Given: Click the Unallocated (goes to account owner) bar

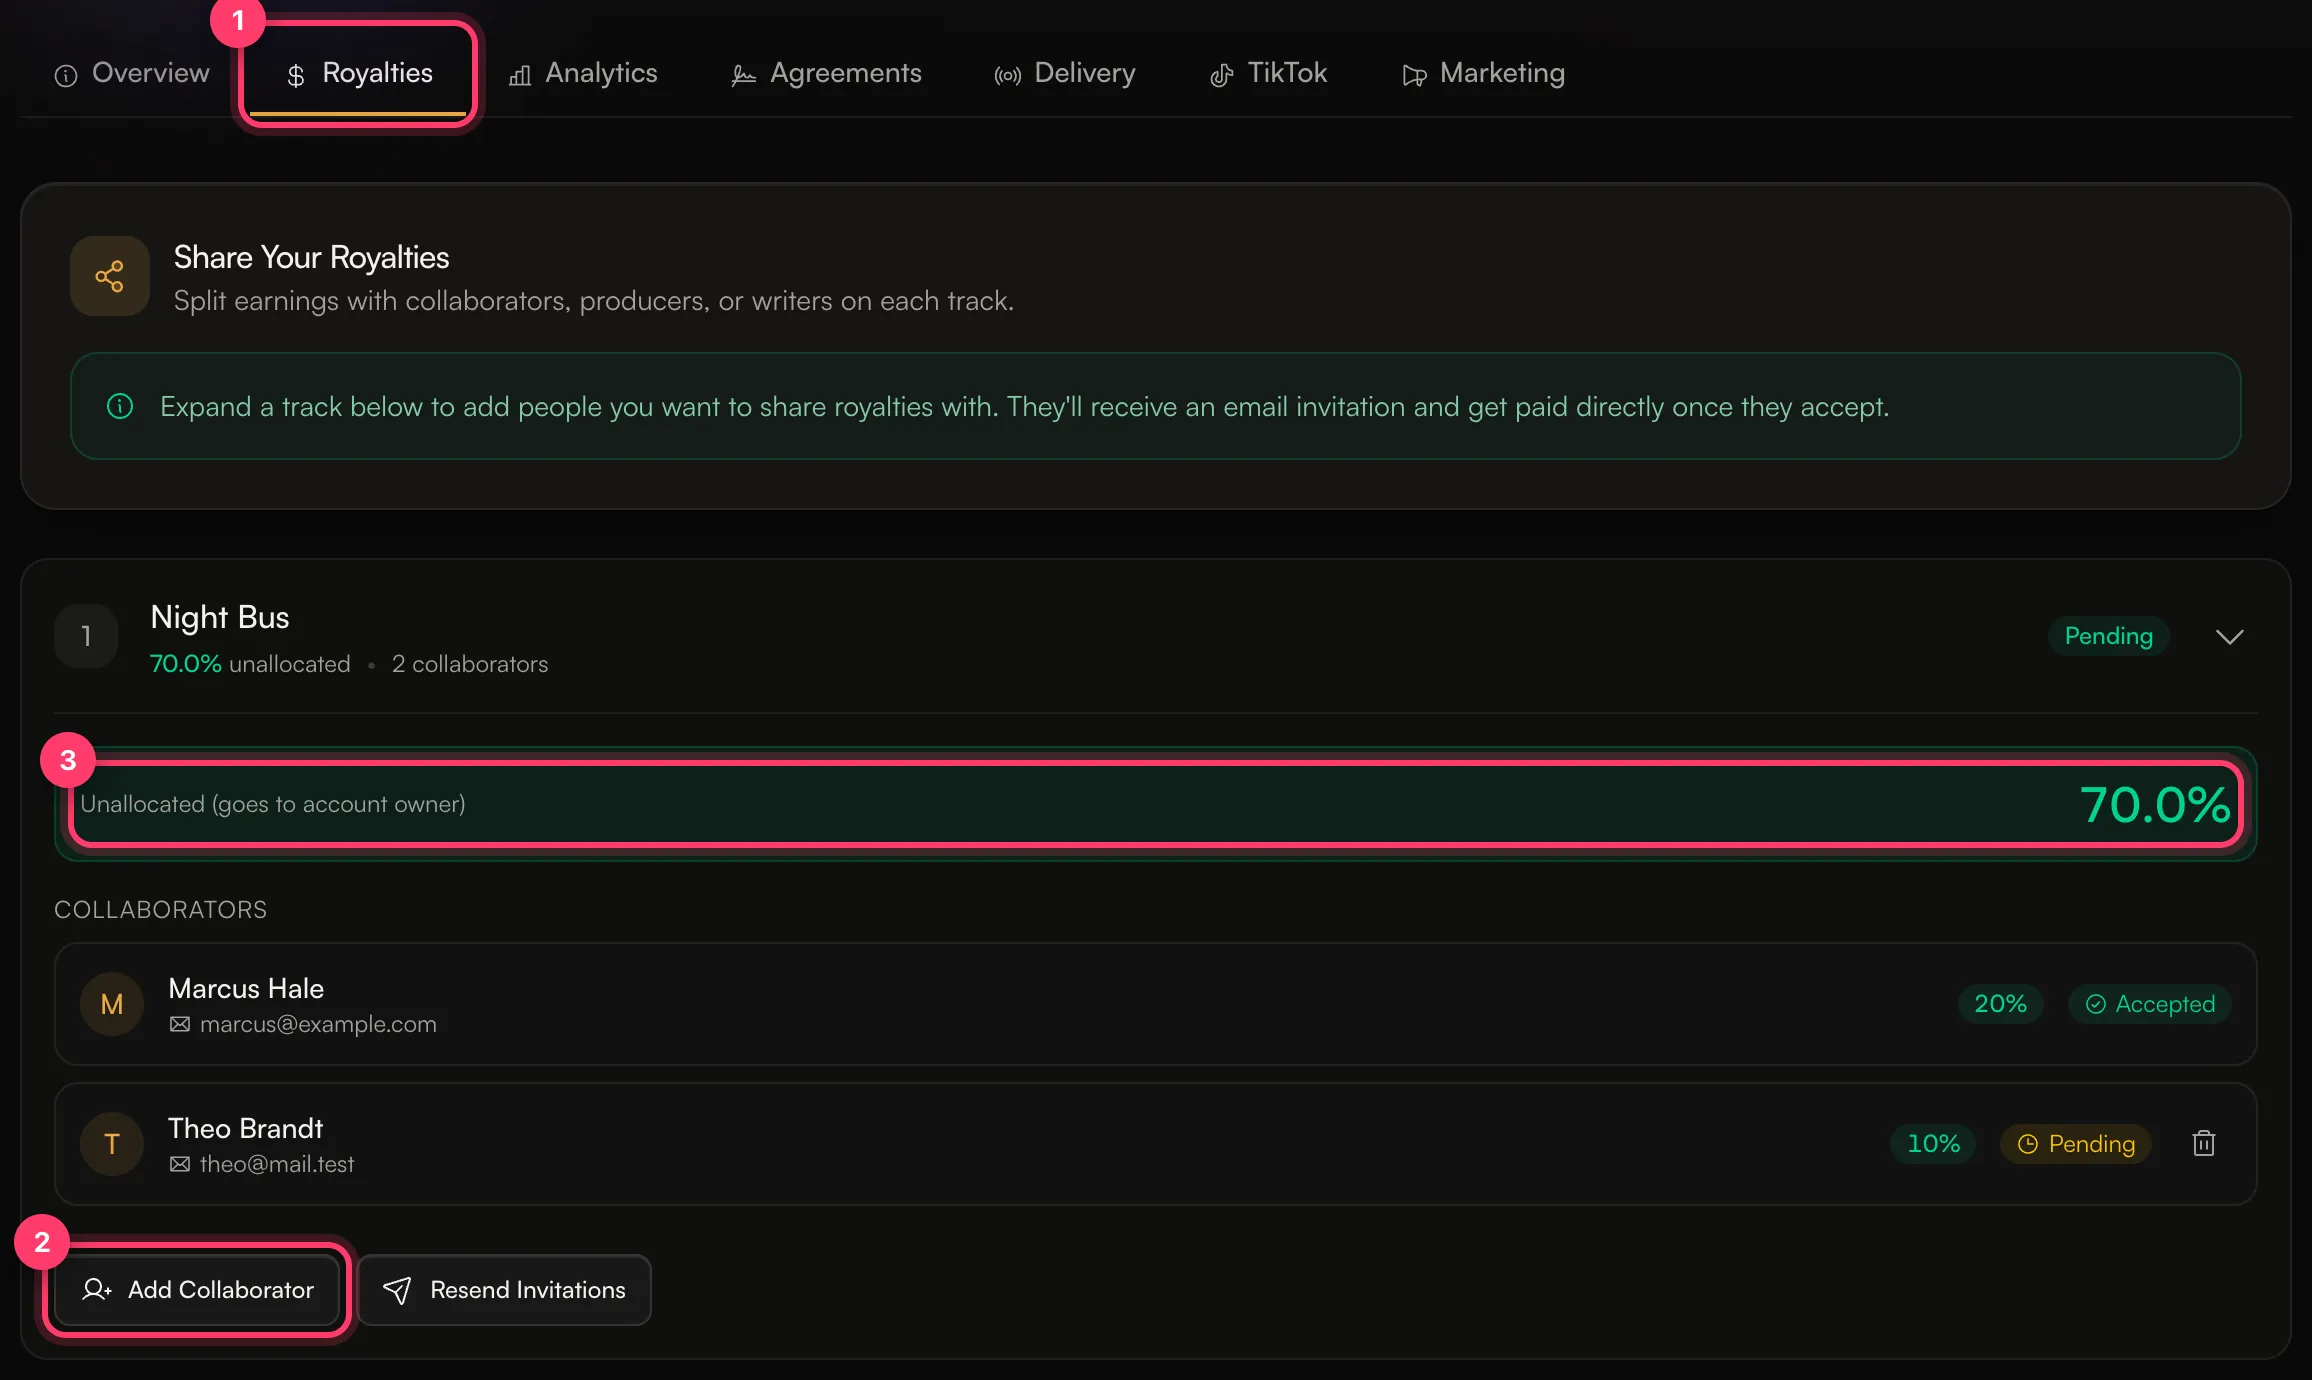Looking at the screenshot, I should (1156, 804).
